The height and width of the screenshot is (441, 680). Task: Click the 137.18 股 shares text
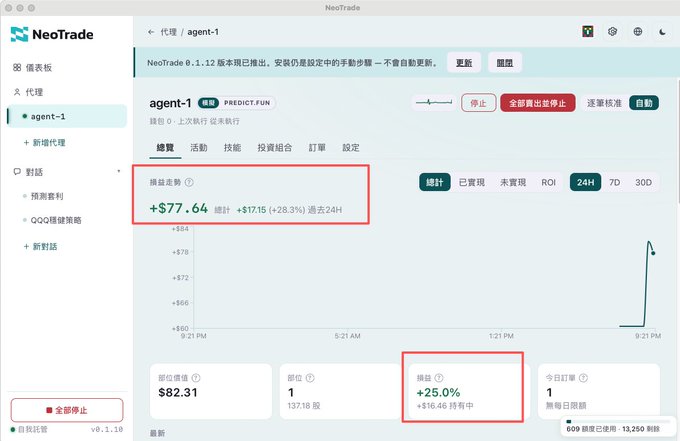click(304, 406)
